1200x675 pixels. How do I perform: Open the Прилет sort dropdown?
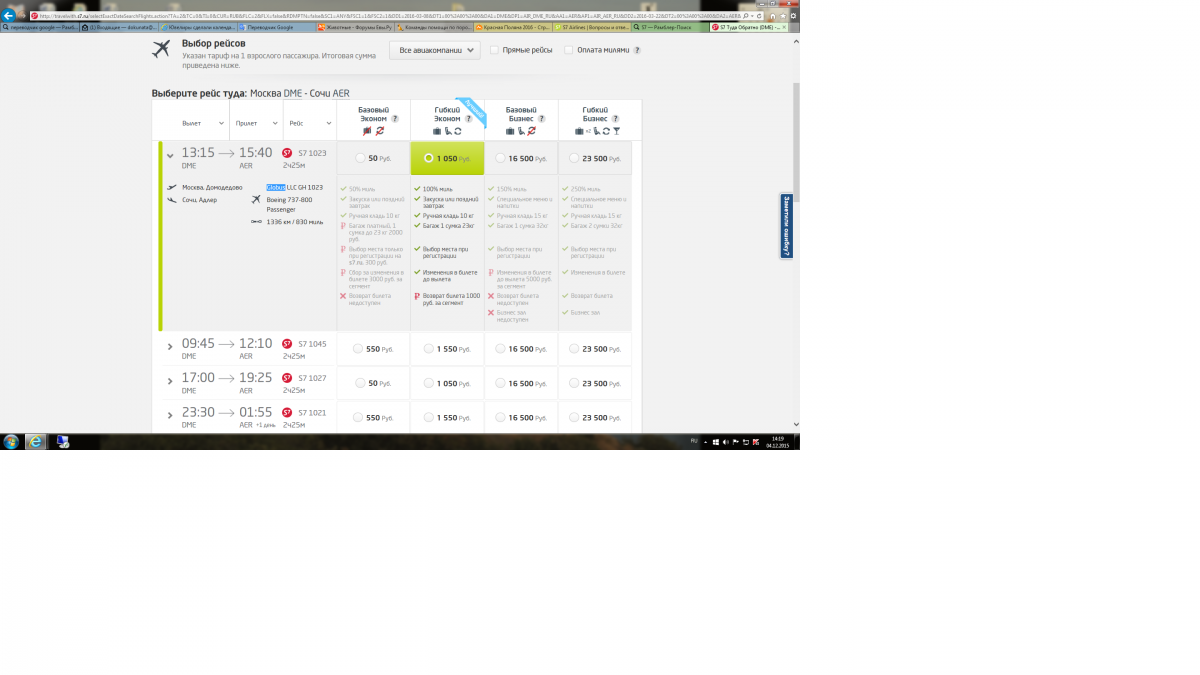click(256, 123)
